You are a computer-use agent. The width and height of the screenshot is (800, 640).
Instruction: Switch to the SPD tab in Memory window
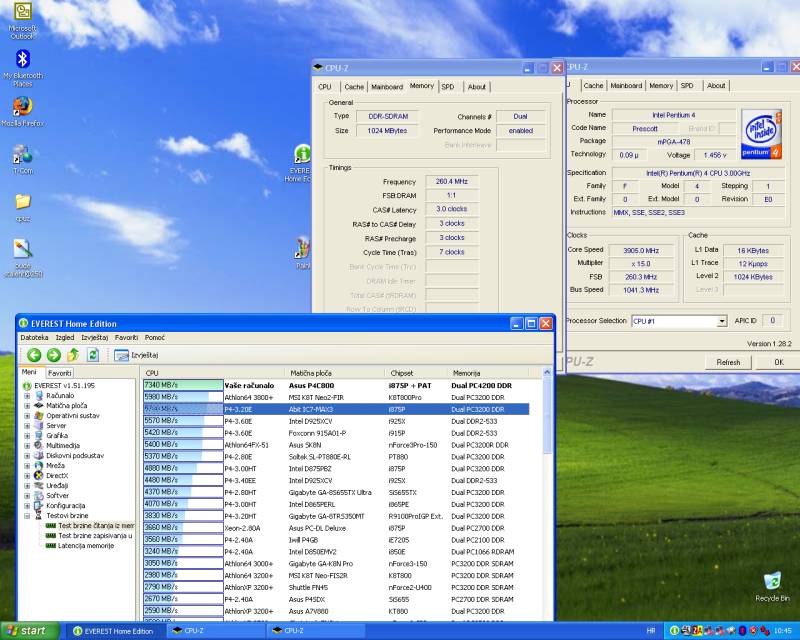[448, 87]
